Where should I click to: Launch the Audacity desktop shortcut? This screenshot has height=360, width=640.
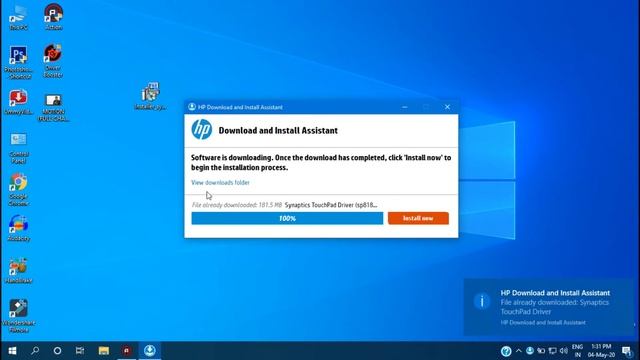click(18, 228)
